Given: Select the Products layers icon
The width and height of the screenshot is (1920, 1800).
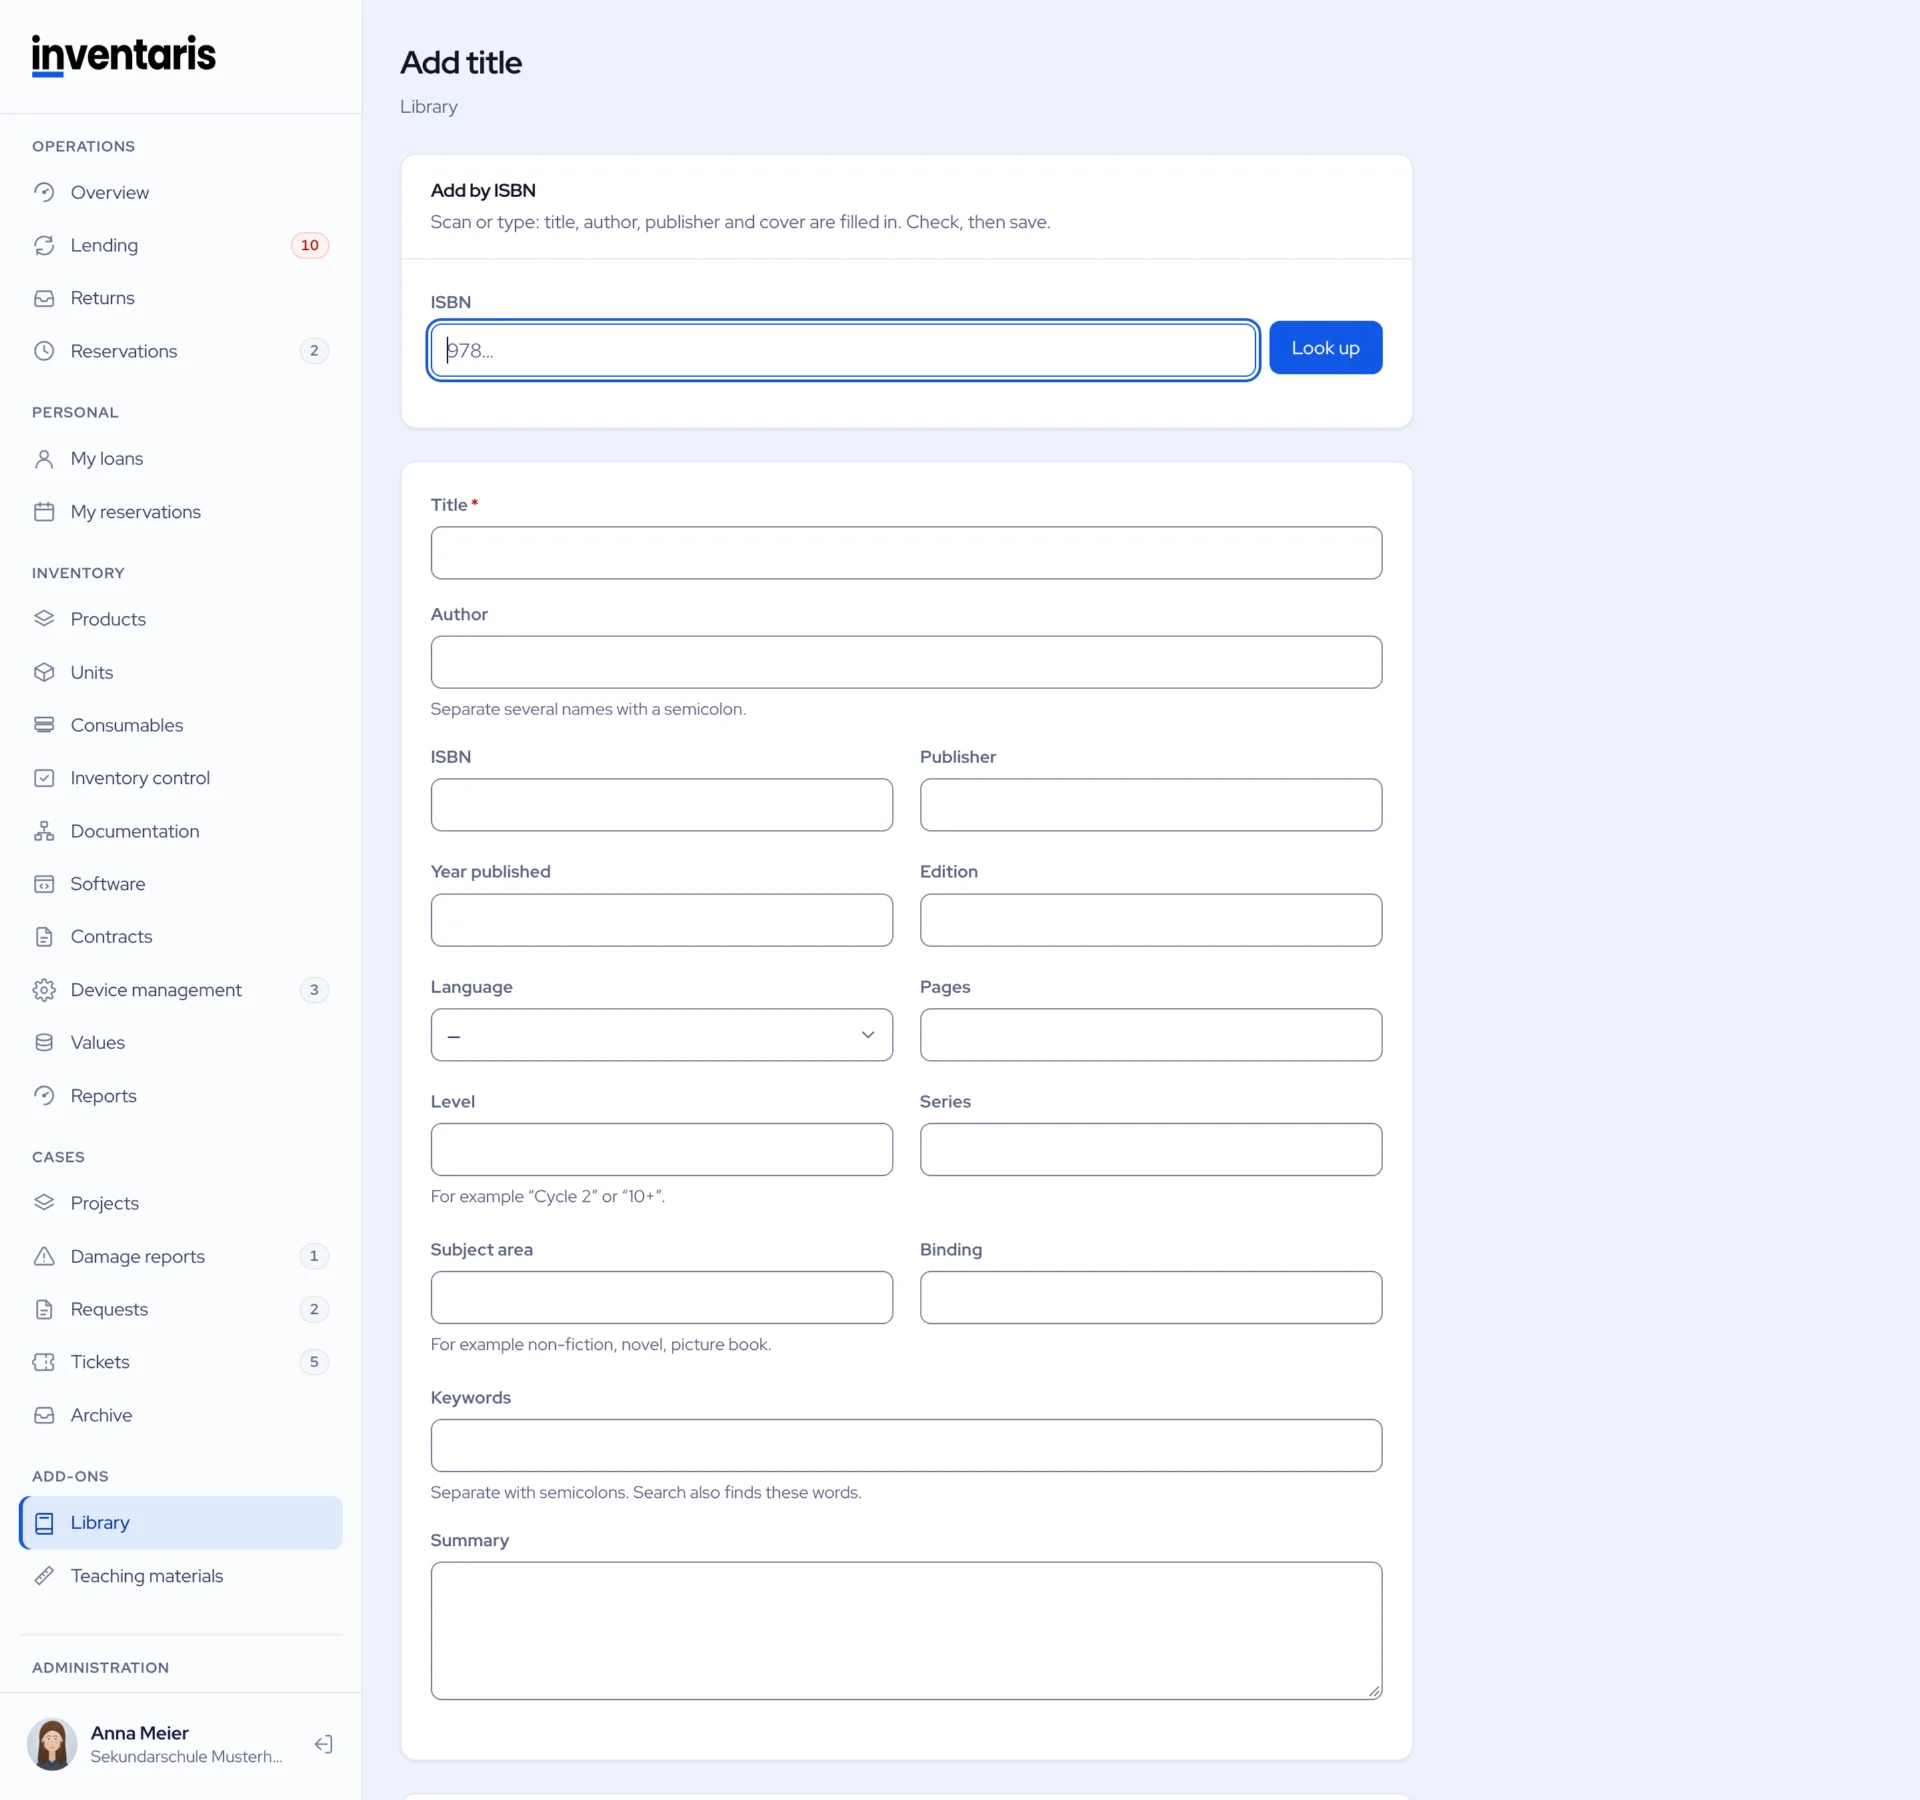Looking at the screenshot, I should pyautogui.click(x=44, y=619).
